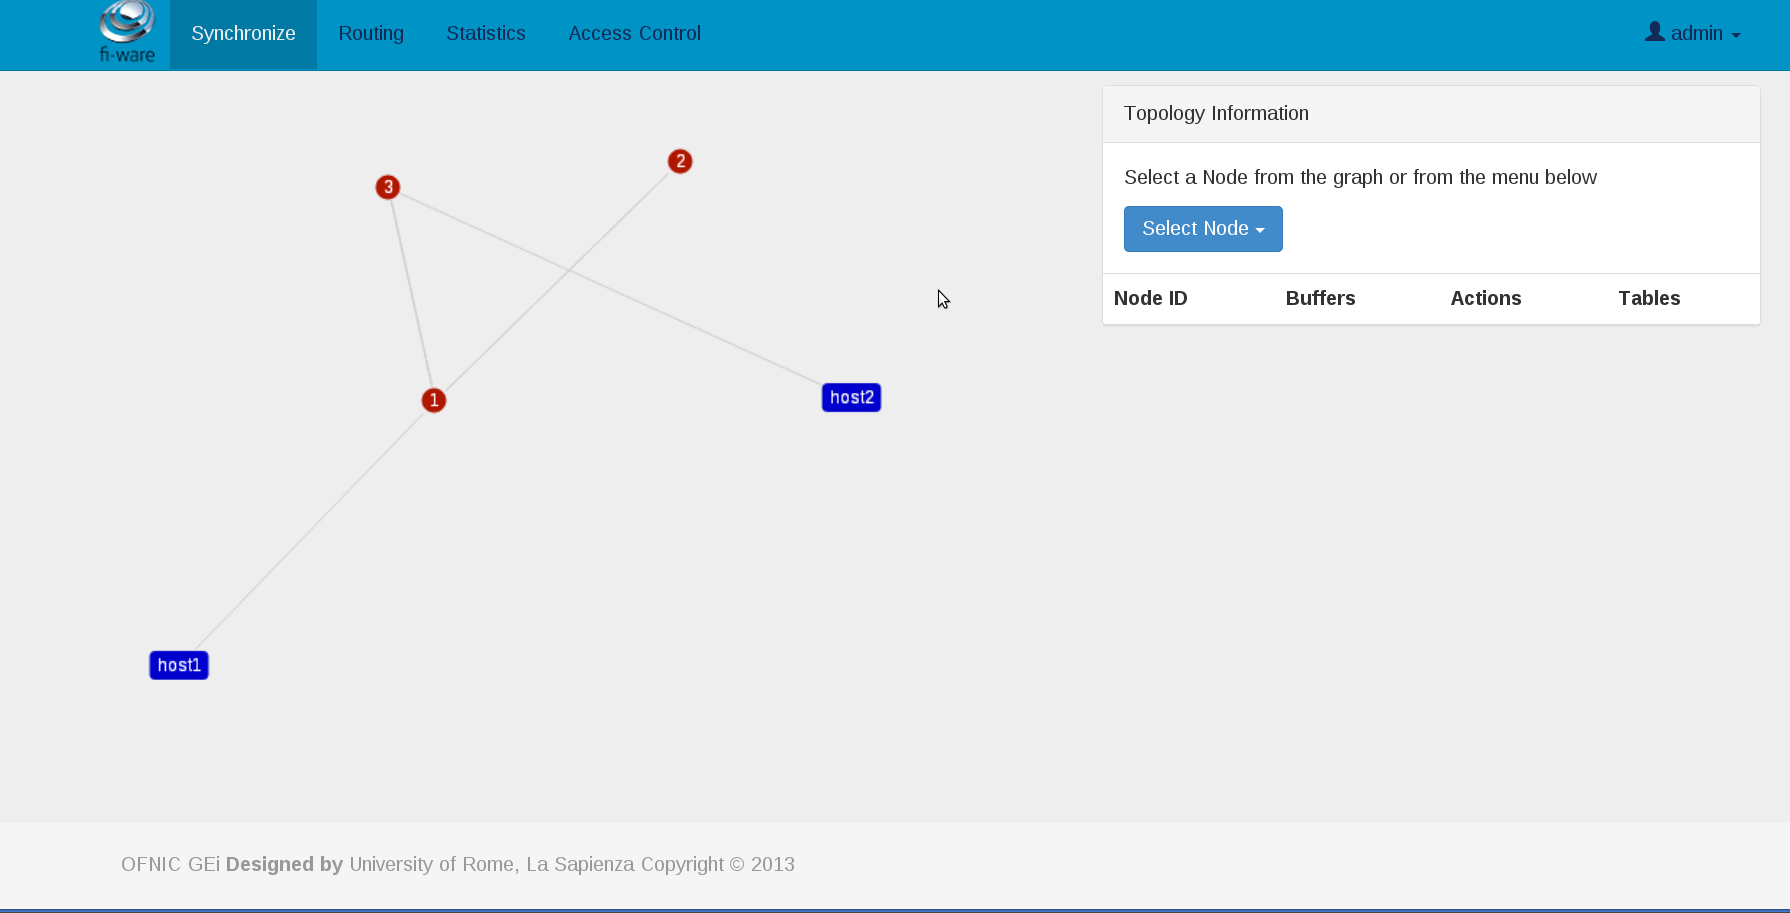This screenshot has height=913, width=1790.
Task: Click the Node ID column header
Action: (1151, 298)
